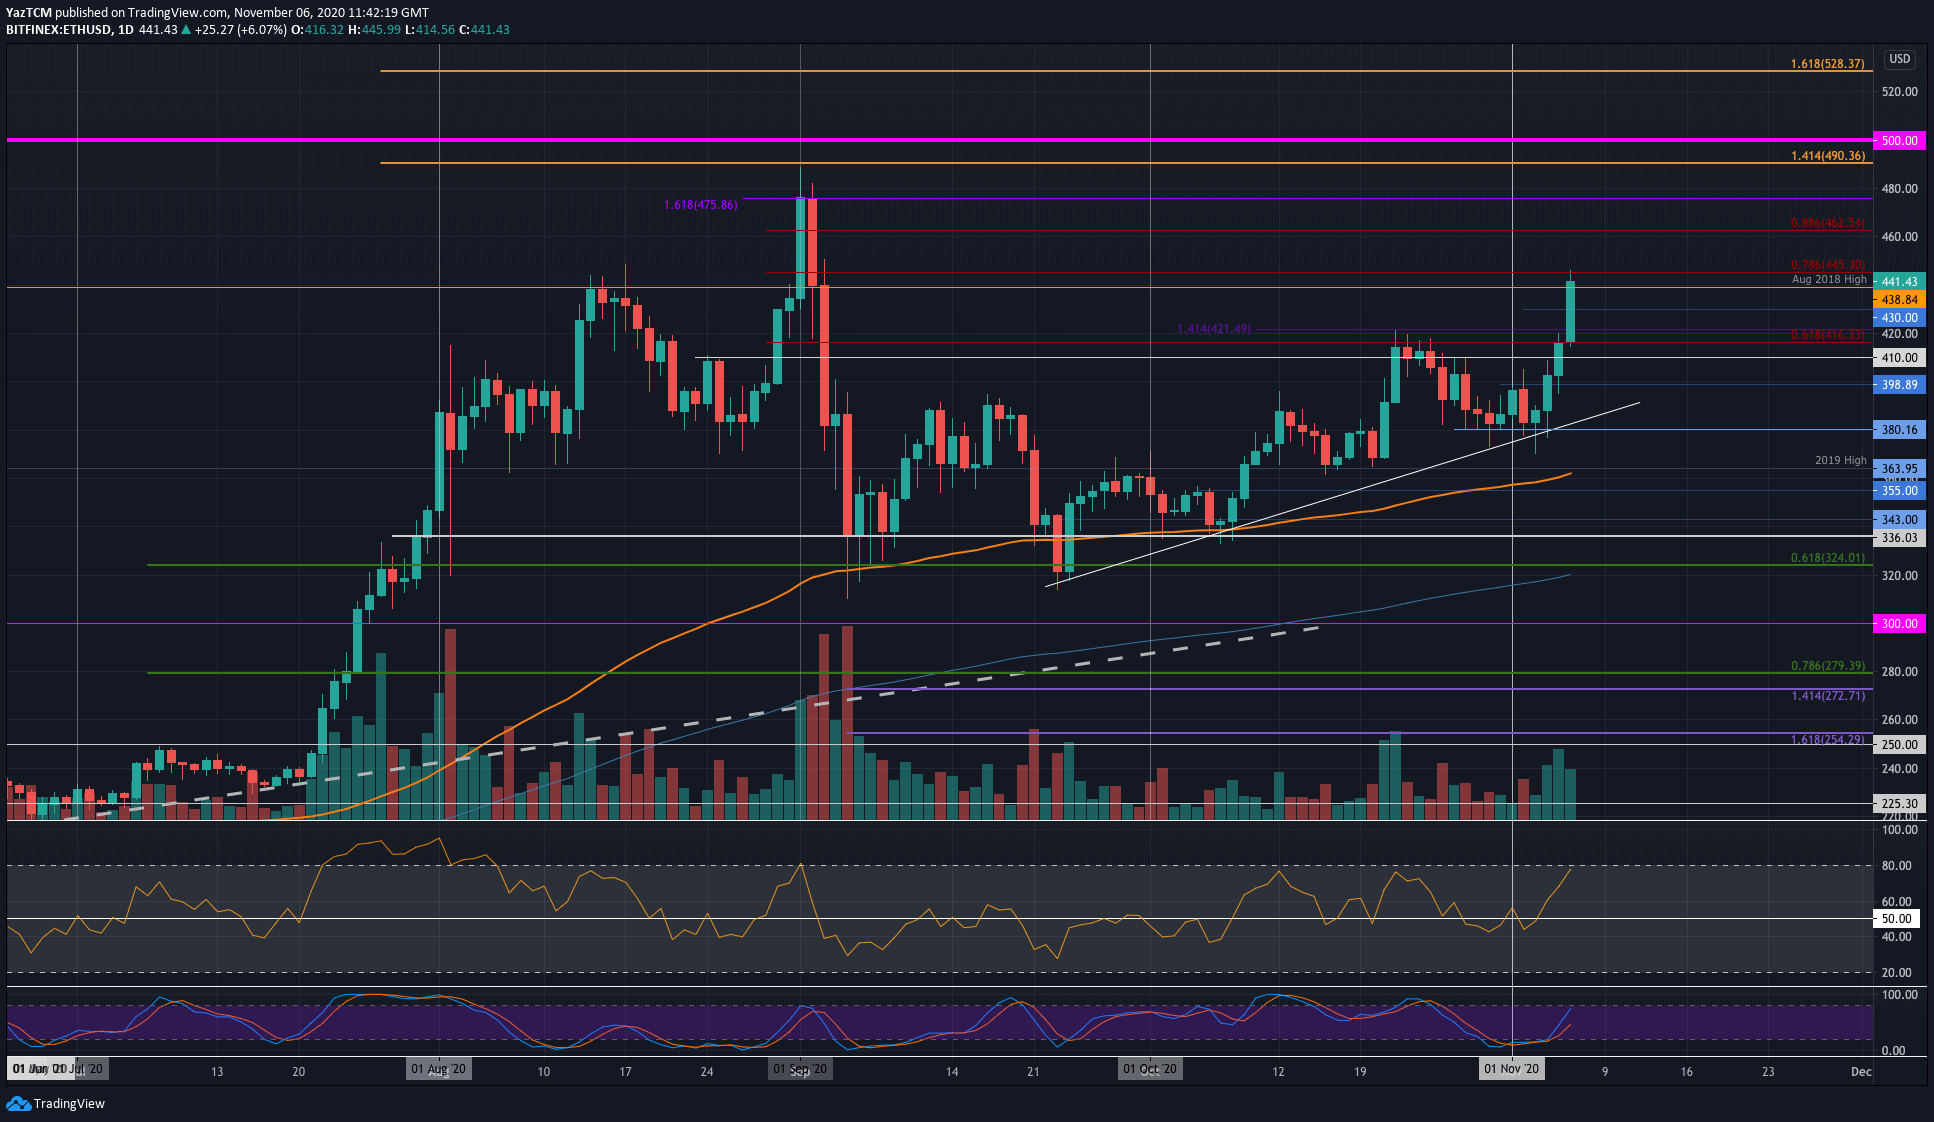Select the magenta 300.00 price label
This screenshot has height=1122, width=1934.
click(x=1898, y=624)
